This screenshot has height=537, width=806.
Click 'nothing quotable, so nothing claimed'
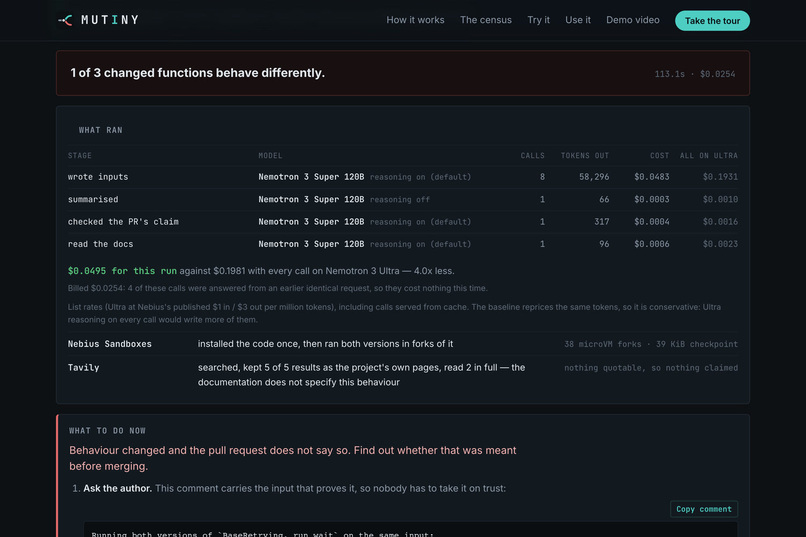(x=651, y=368)
